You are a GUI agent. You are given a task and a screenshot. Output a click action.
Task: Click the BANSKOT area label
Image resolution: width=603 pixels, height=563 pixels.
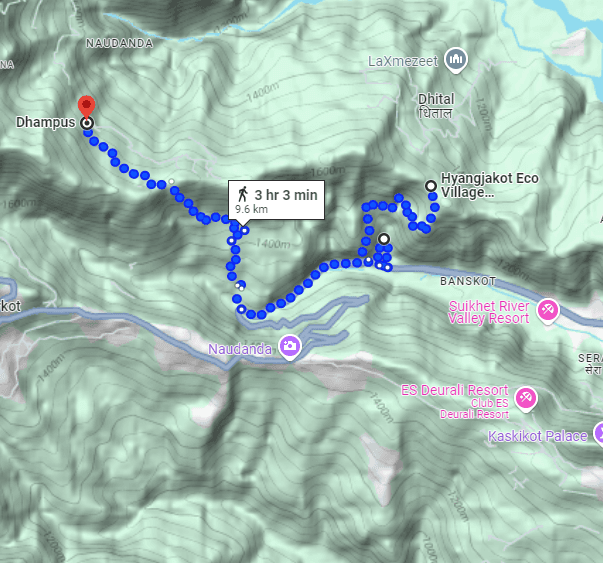[468, 281]
